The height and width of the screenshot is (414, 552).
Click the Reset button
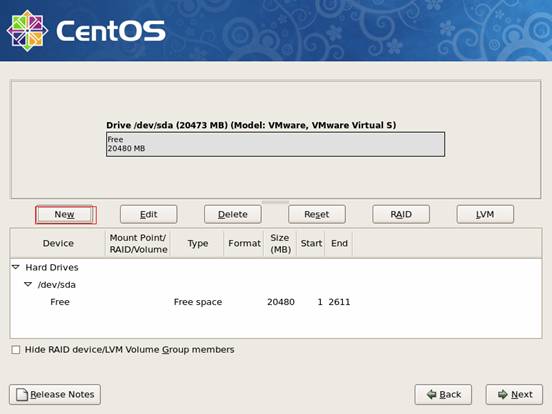317,214
